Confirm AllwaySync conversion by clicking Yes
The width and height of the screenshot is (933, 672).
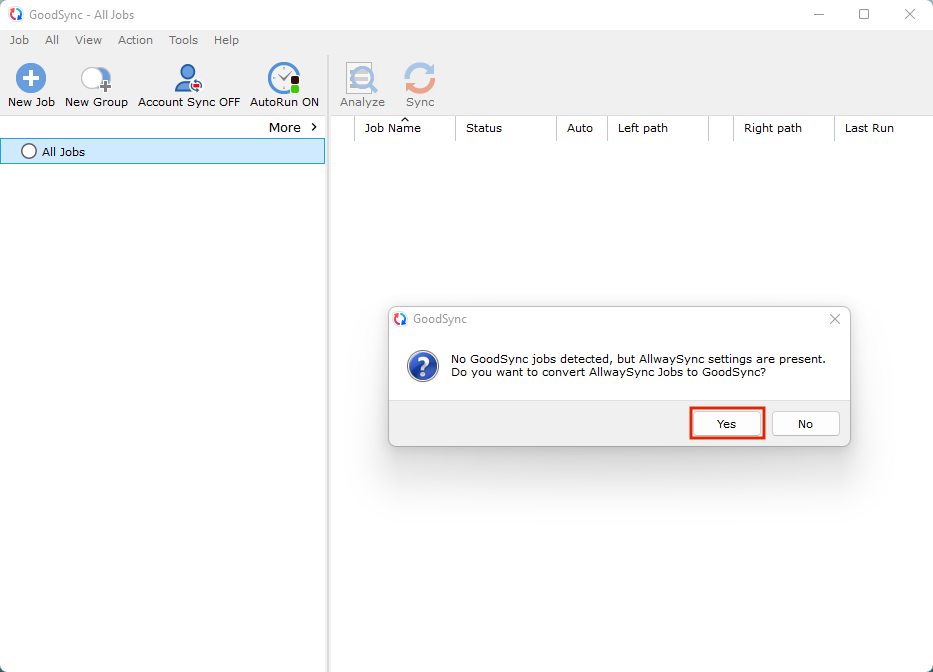click(x=727, y=423)
